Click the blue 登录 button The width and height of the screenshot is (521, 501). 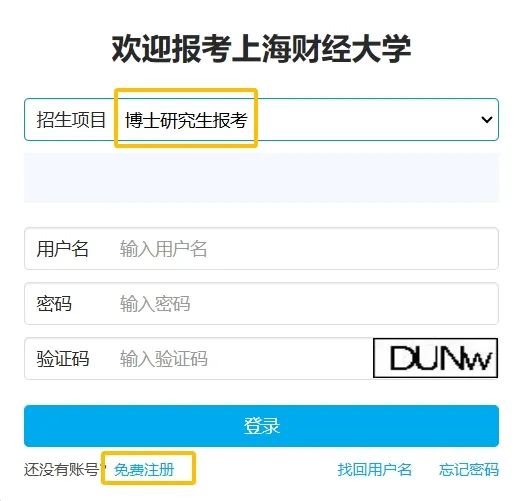tap(261, 426)
